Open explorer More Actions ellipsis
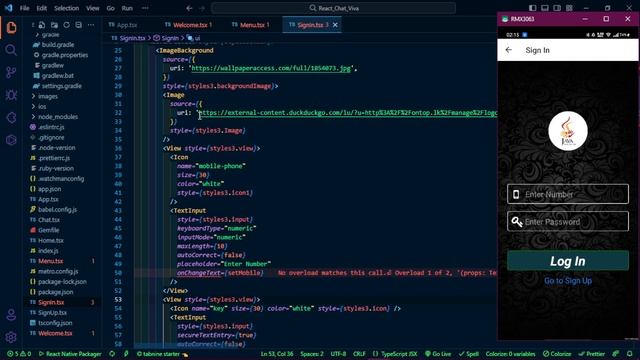This screenshot has height=360, width=640. (x=91, y=25)
